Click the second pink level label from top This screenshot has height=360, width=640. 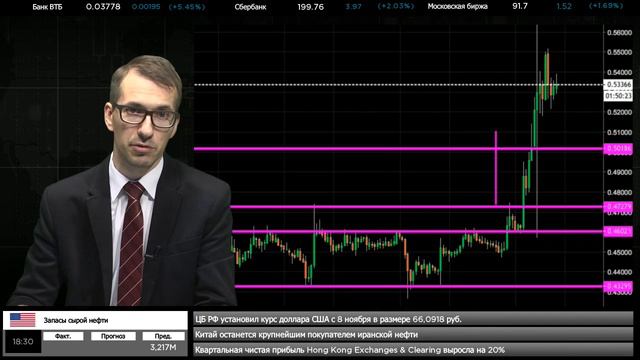pos(618,207)
